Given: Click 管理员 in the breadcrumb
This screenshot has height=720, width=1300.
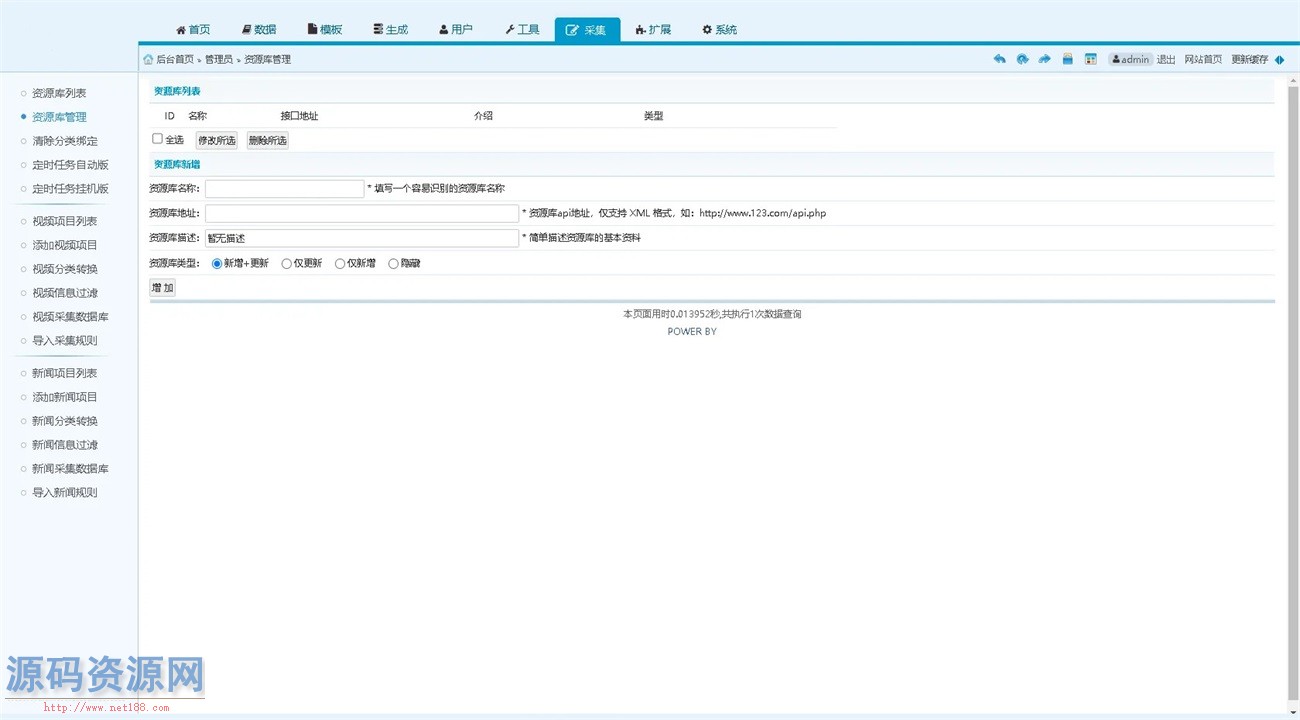Looking at the screenshot, I should (x=219, y=59).
